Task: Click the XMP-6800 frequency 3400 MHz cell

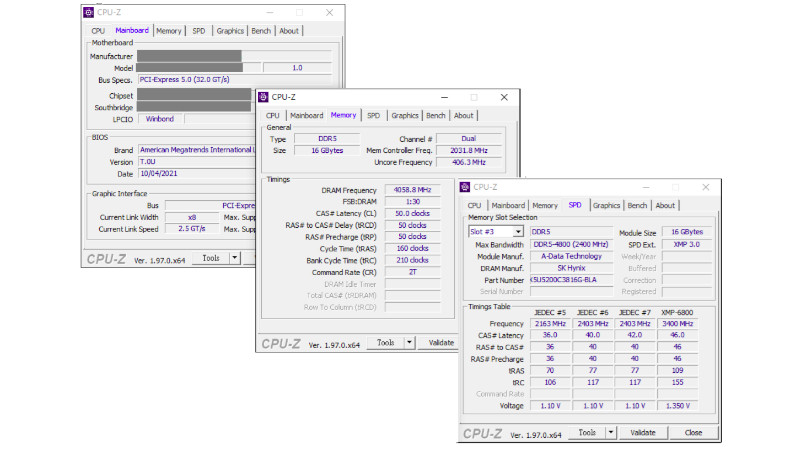Action: (x=677, y=323)
